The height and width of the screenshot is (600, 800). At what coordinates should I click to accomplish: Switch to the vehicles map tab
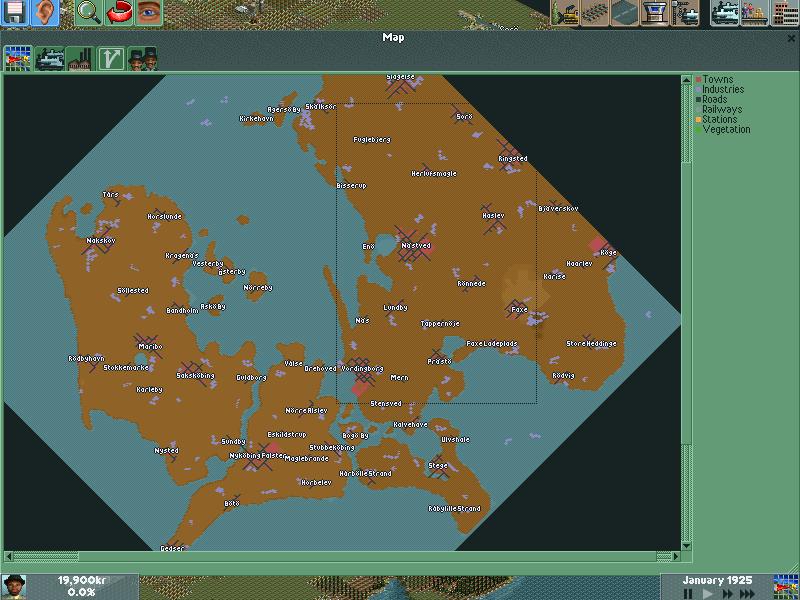tap(49, 59)
